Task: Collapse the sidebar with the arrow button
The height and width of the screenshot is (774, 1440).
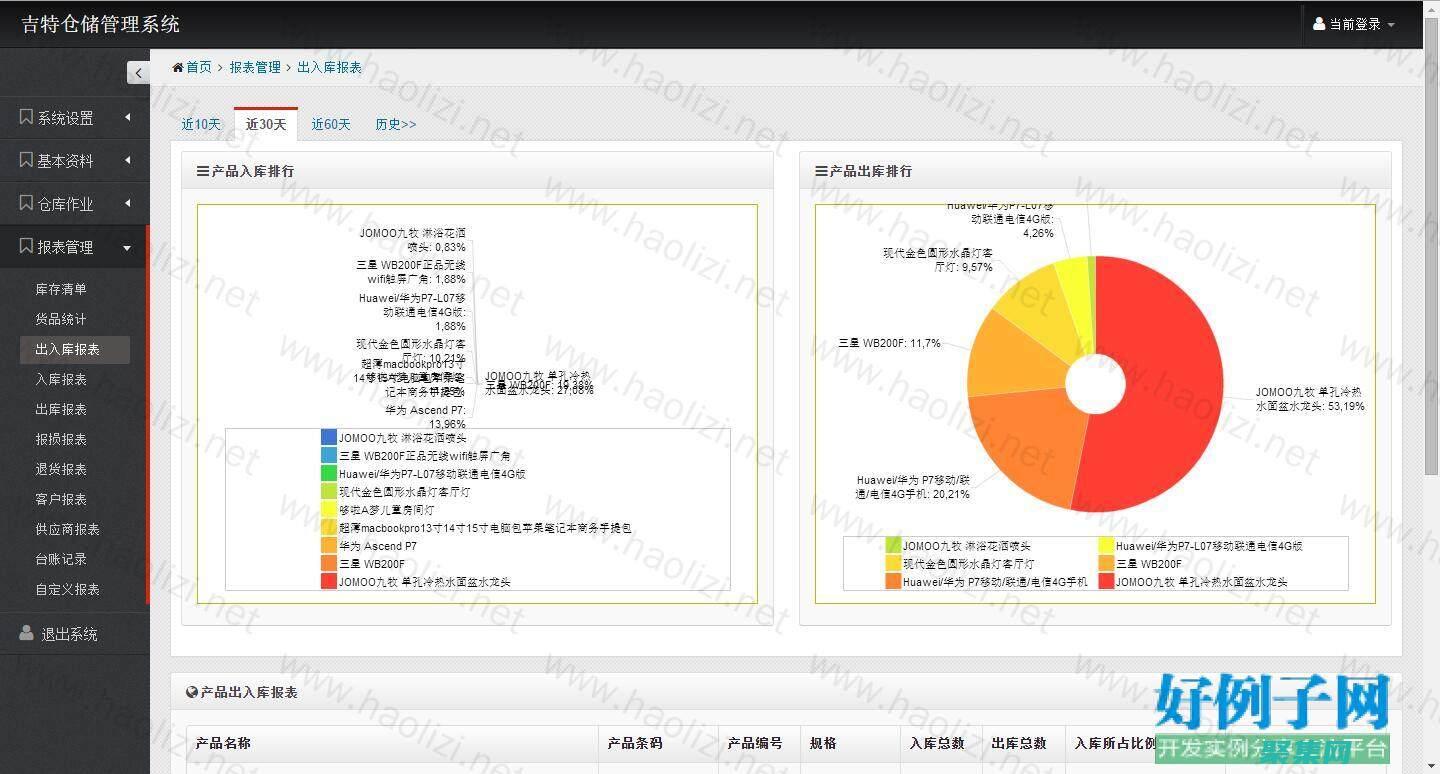Action: [x=138, y=72]
